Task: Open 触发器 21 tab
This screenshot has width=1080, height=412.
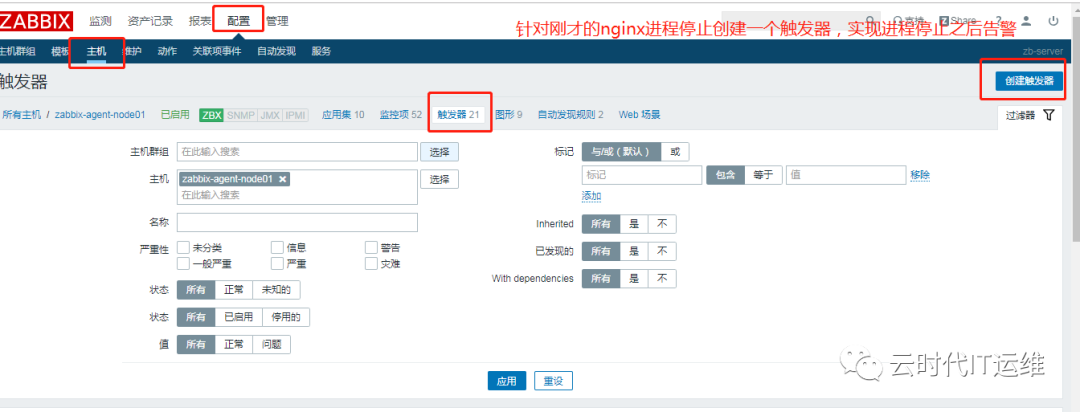Action: [459, 115]
